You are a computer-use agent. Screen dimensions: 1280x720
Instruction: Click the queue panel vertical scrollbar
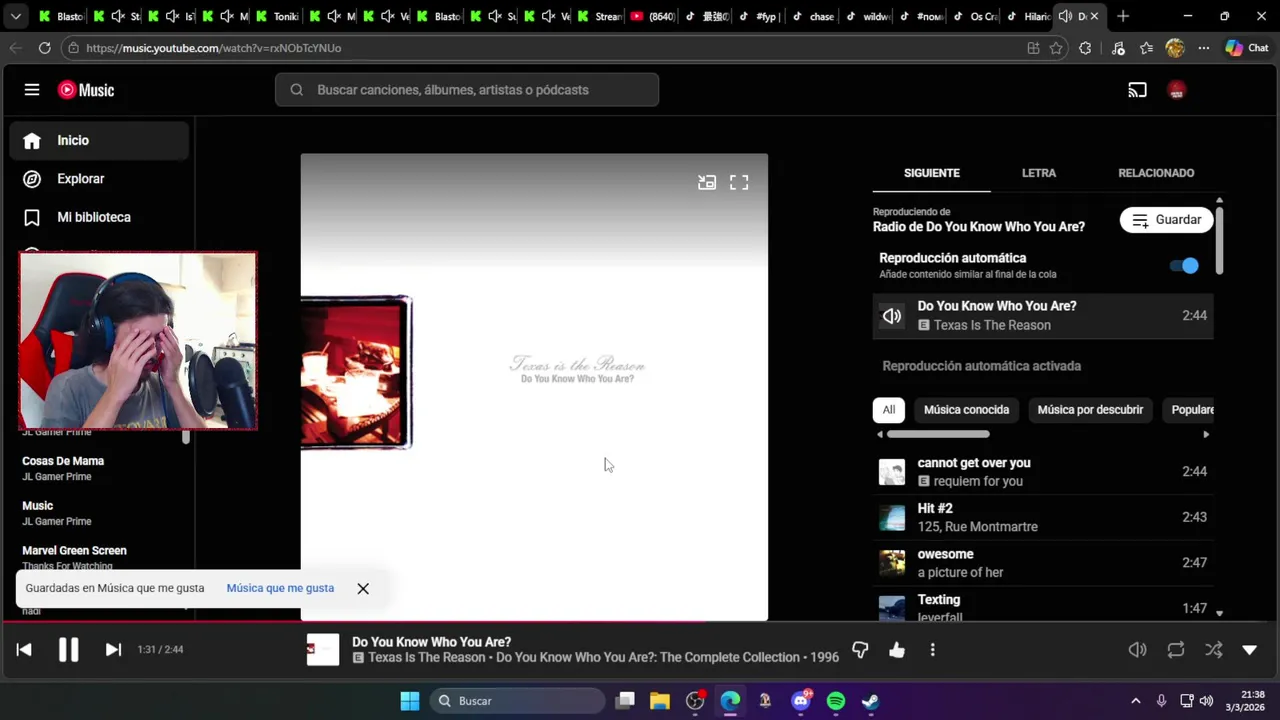click(1219, 240)
